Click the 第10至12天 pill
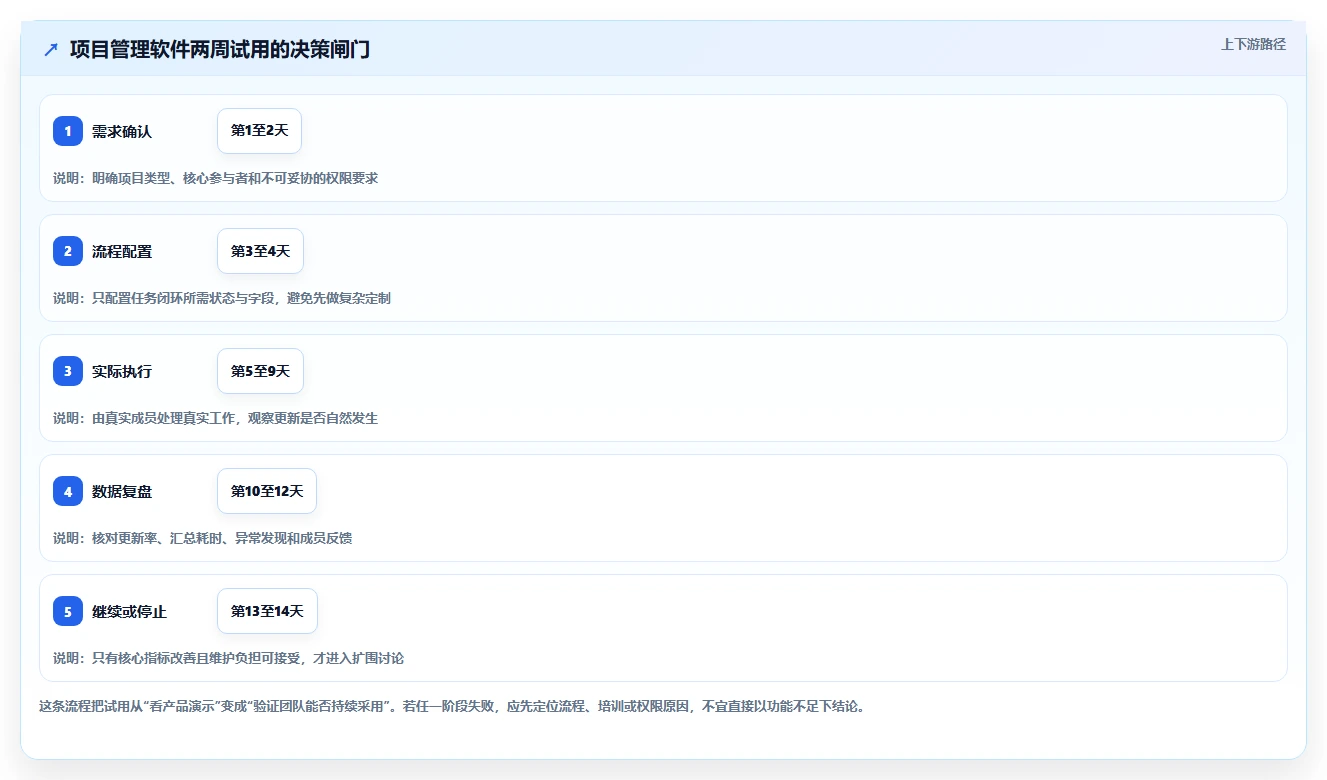This screenshot has width=1327, height=780. point(267,491)
